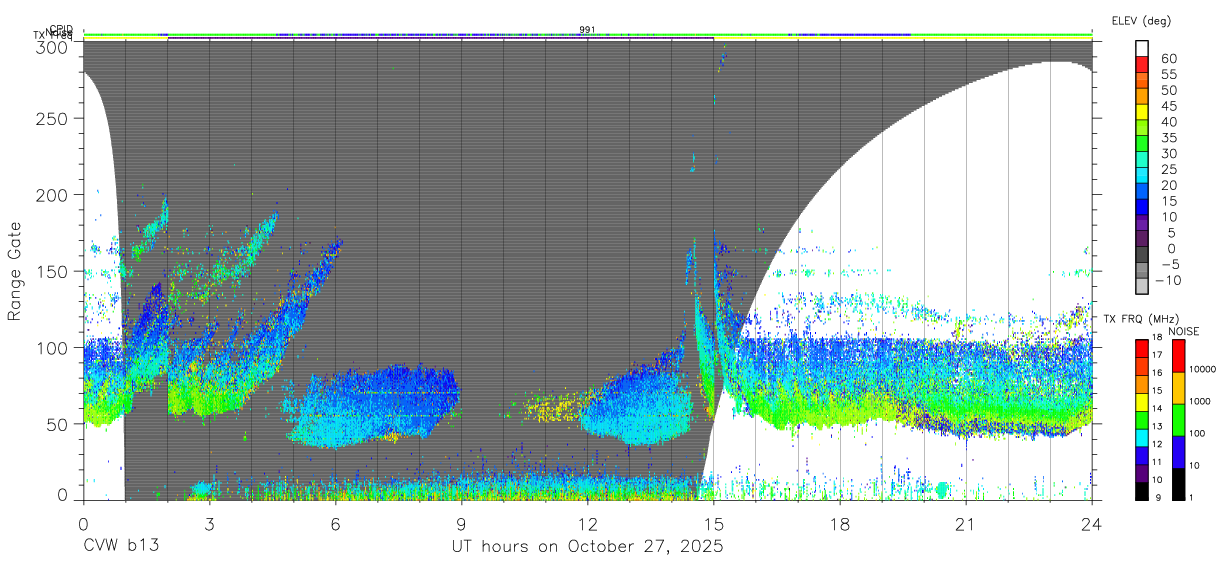
Task: Click the '150' range gate tick label
Action: tap(54, 271)
